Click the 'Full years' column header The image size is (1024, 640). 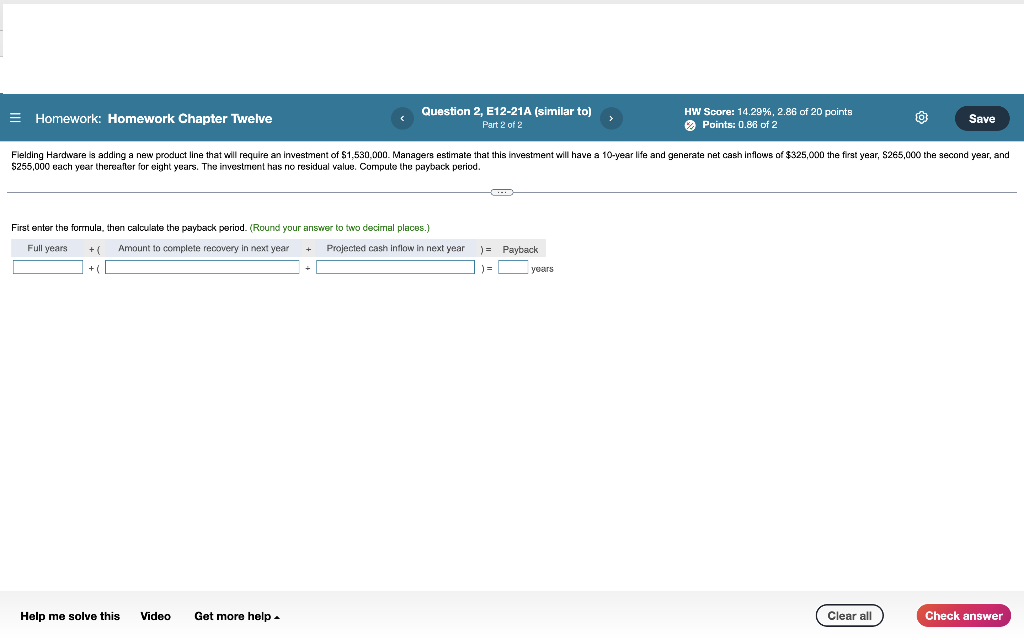(47, 248)
